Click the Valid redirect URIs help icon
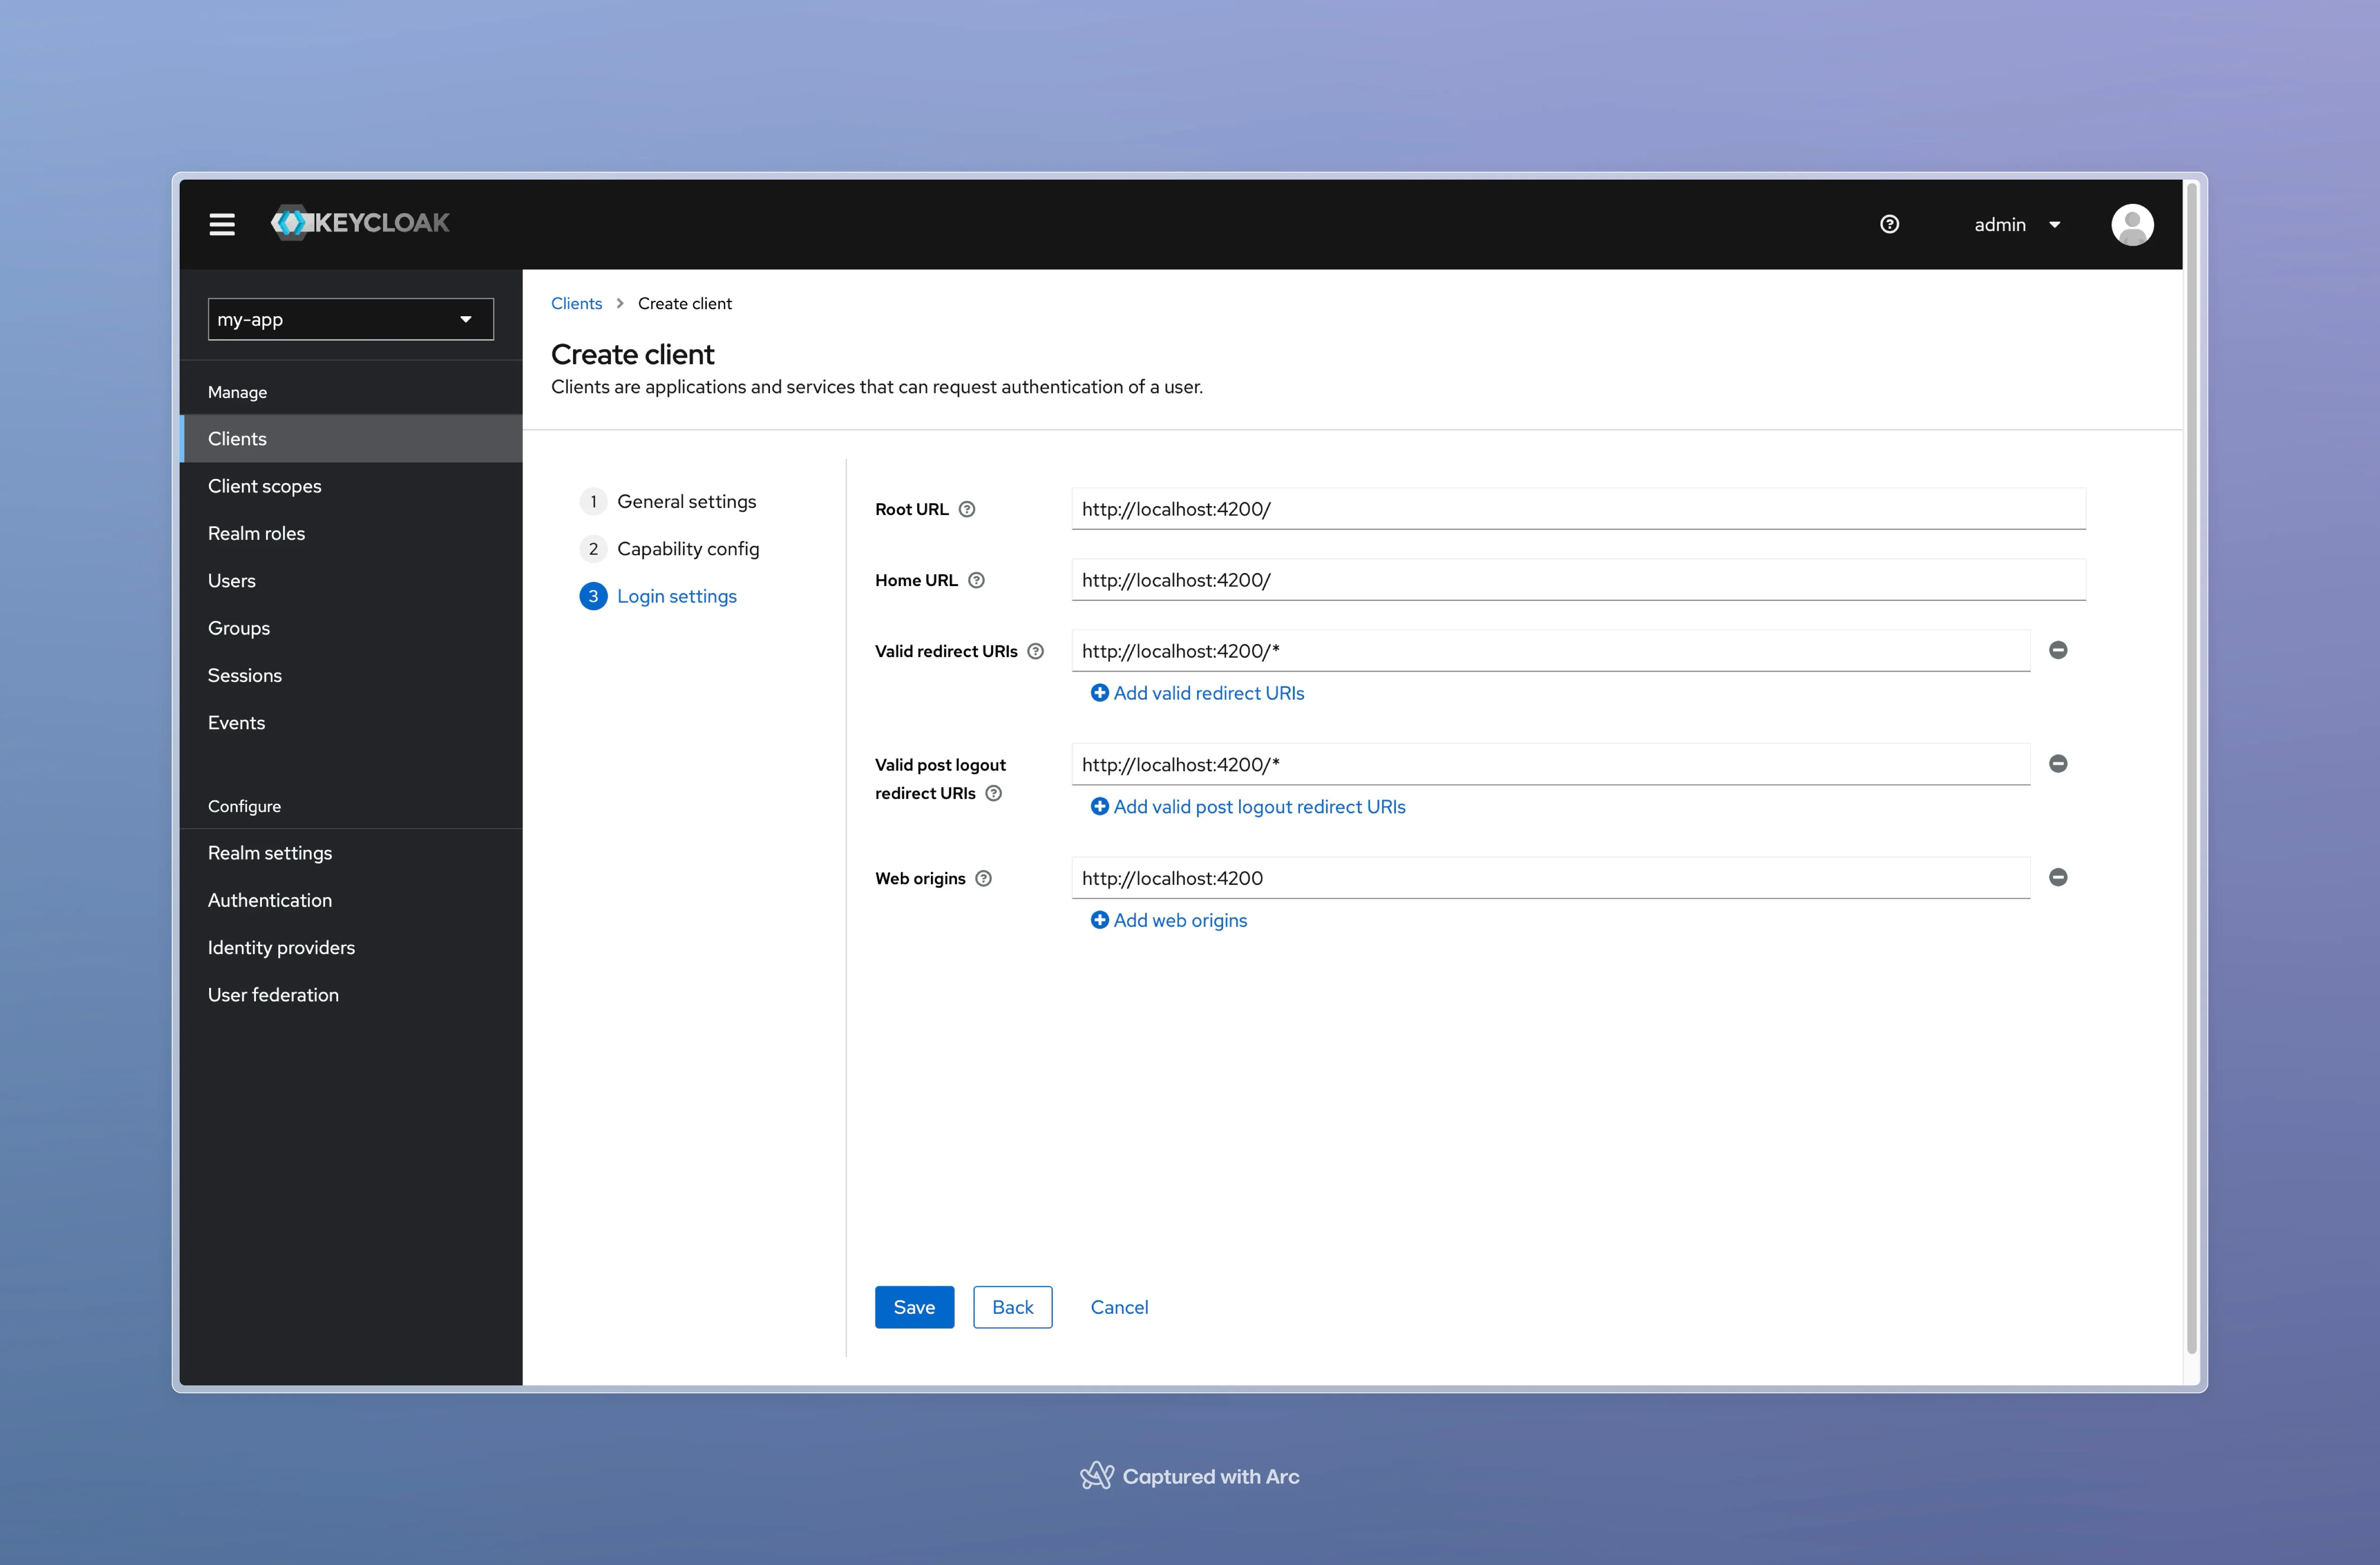The height and width of the screenshot is (1565, 2380). [1037, 650]
